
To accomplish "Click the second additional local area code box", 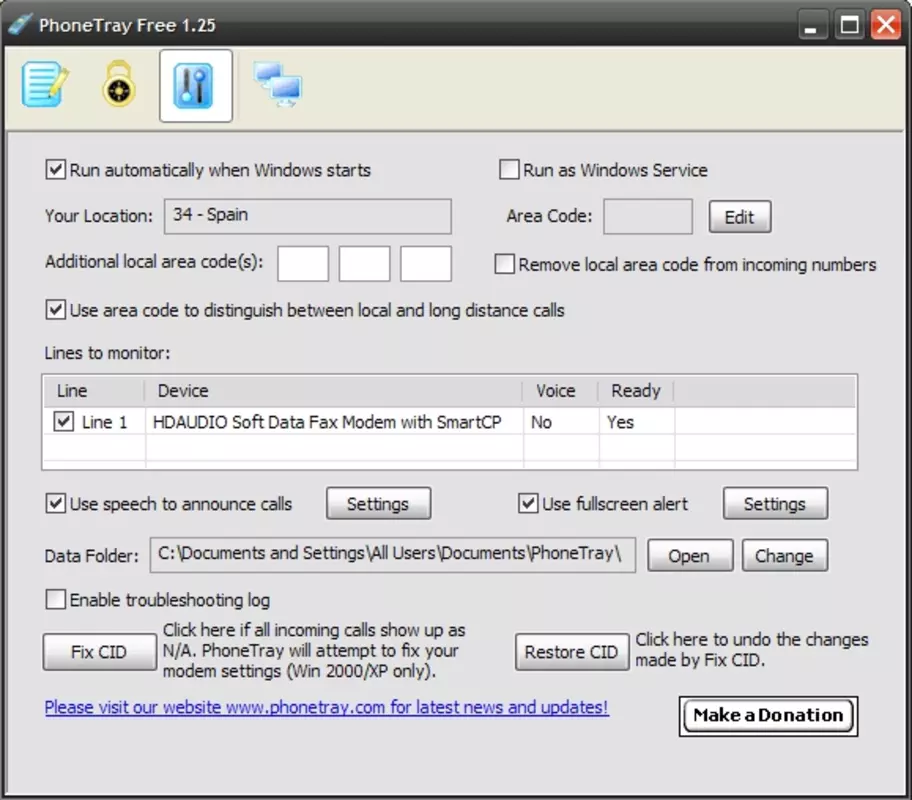I will click(365, 264).
